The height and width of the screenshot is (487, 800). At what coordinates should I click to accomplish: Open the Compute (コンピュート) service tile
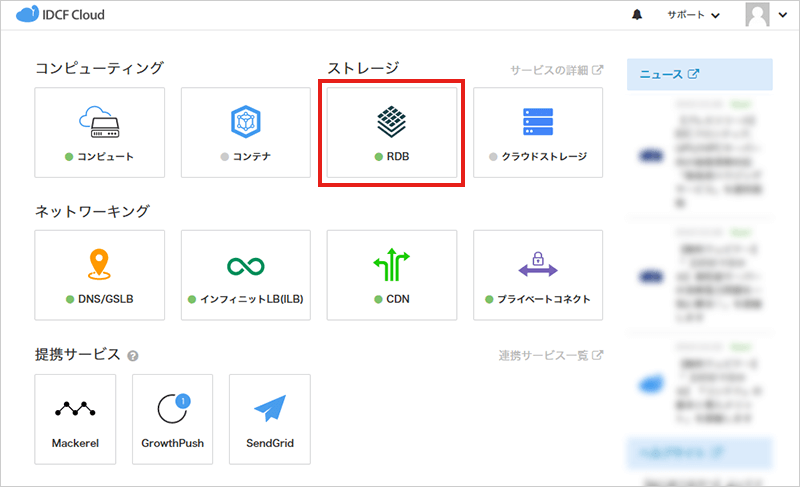[x=99, y=133]
